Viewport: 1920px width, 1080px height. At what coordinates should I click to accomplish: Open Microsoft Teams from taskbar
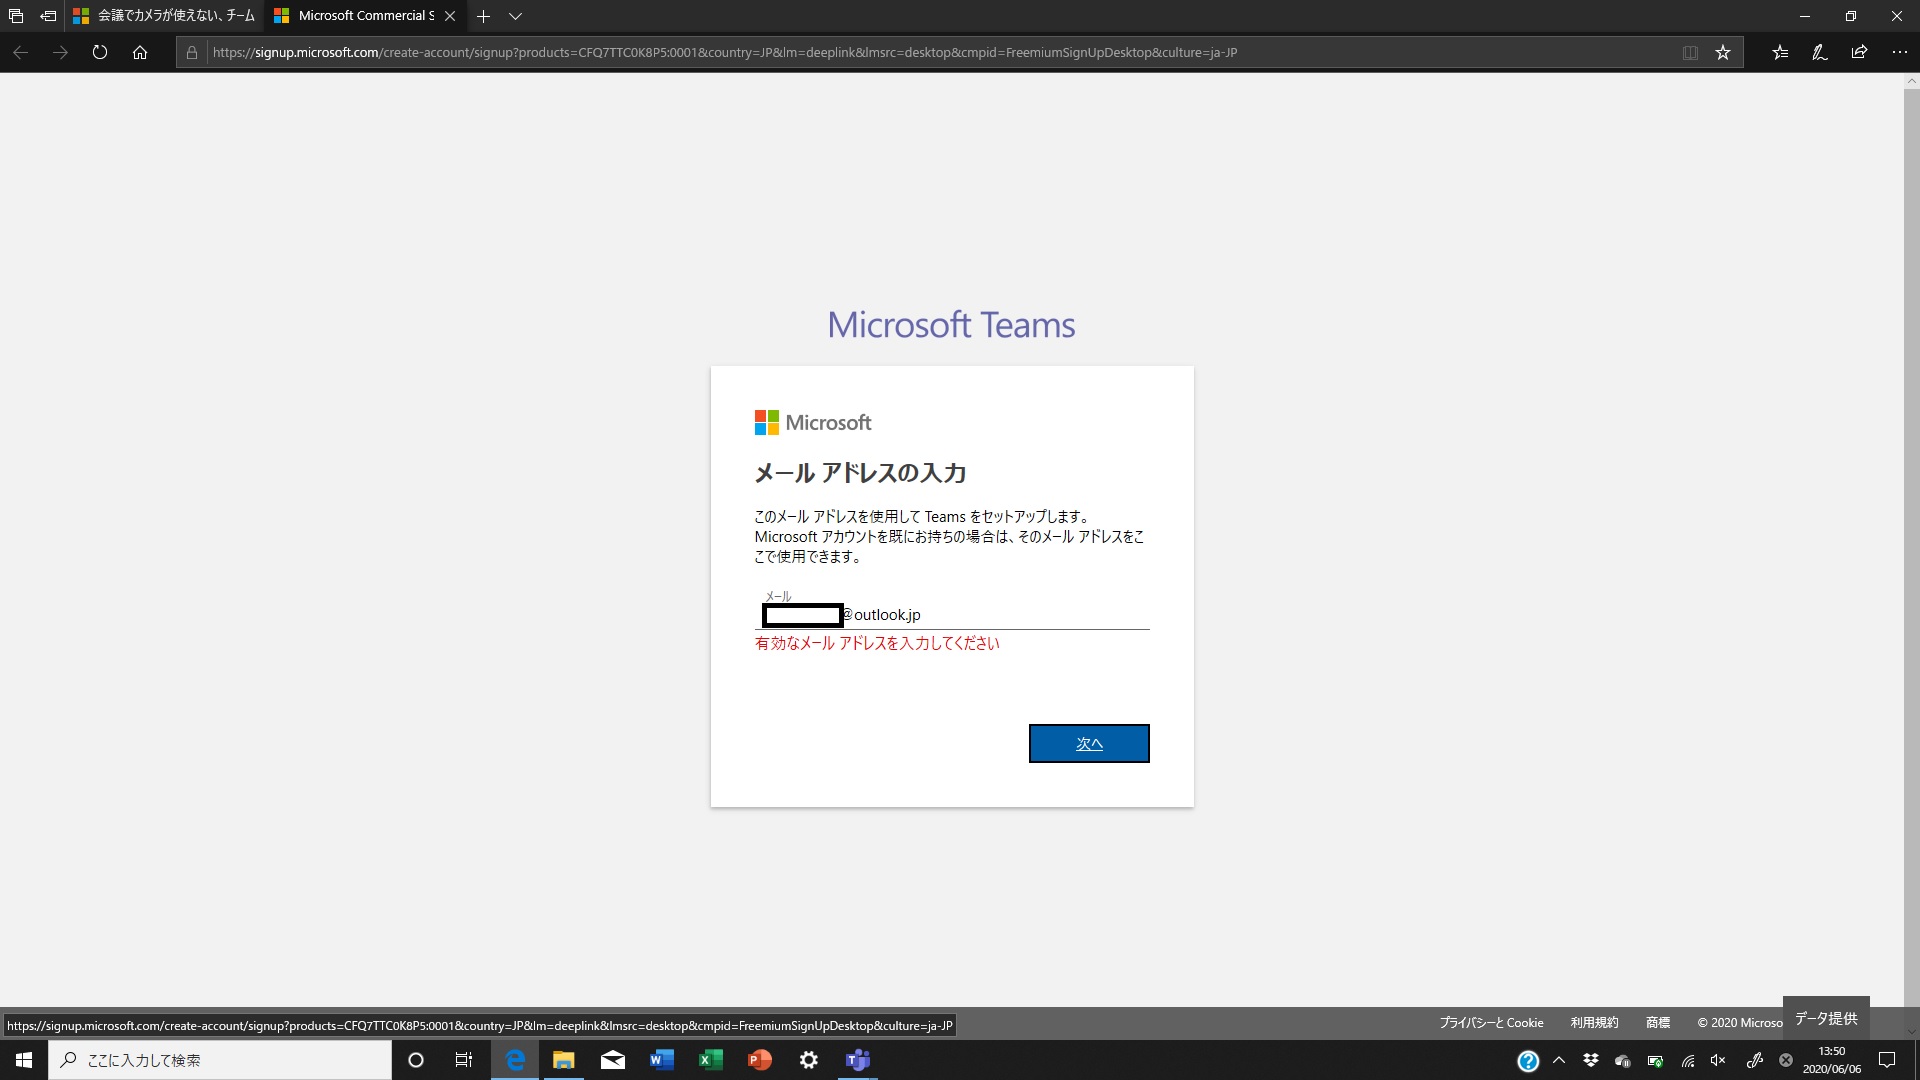pos(858,1060)
